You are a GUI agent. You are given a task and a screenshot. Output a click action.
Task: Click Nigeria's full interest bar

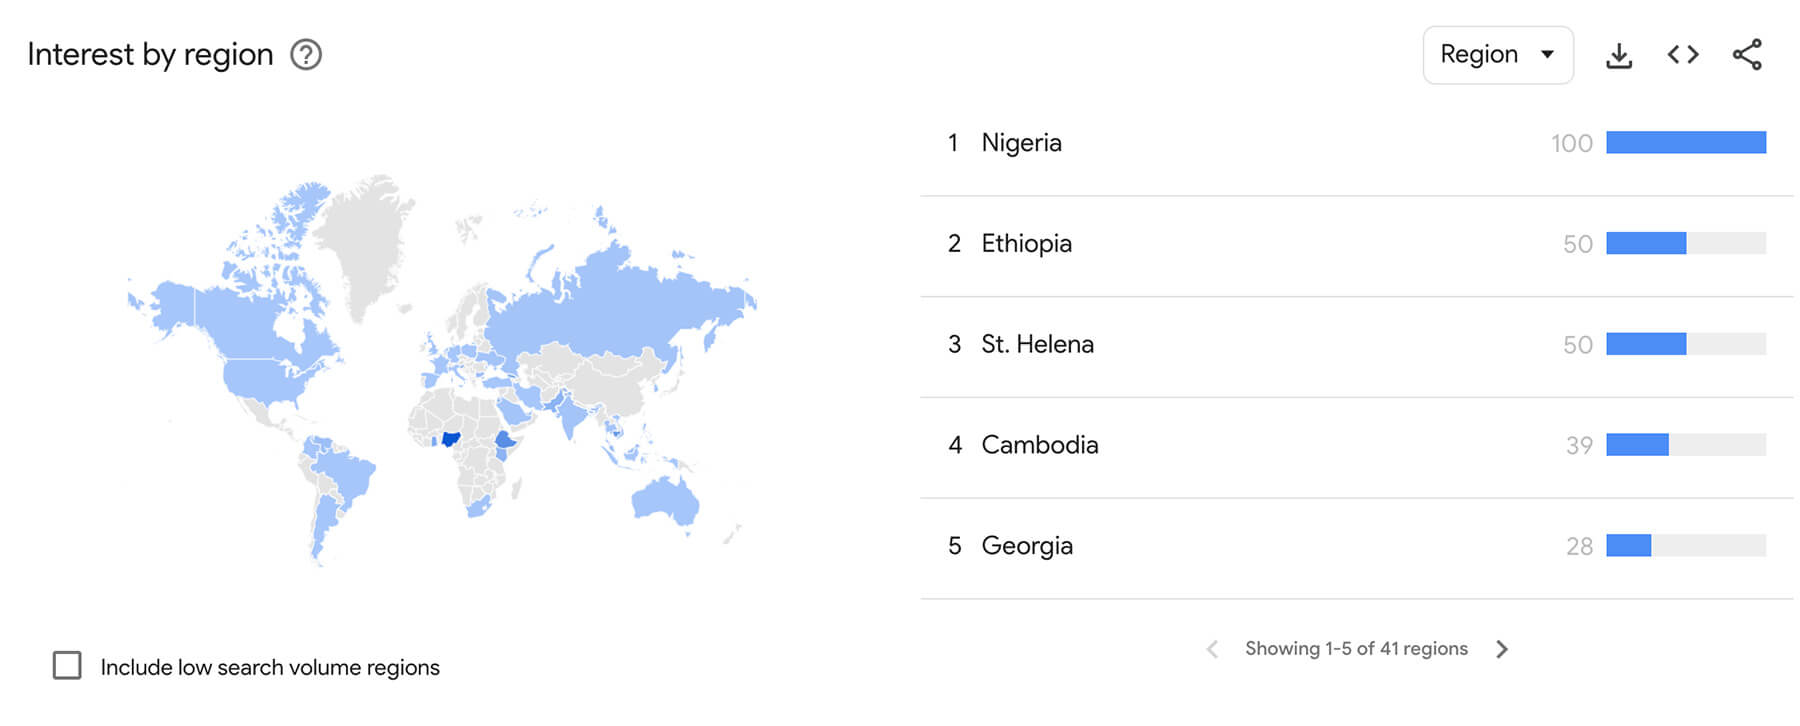[x=1685, y=143]
